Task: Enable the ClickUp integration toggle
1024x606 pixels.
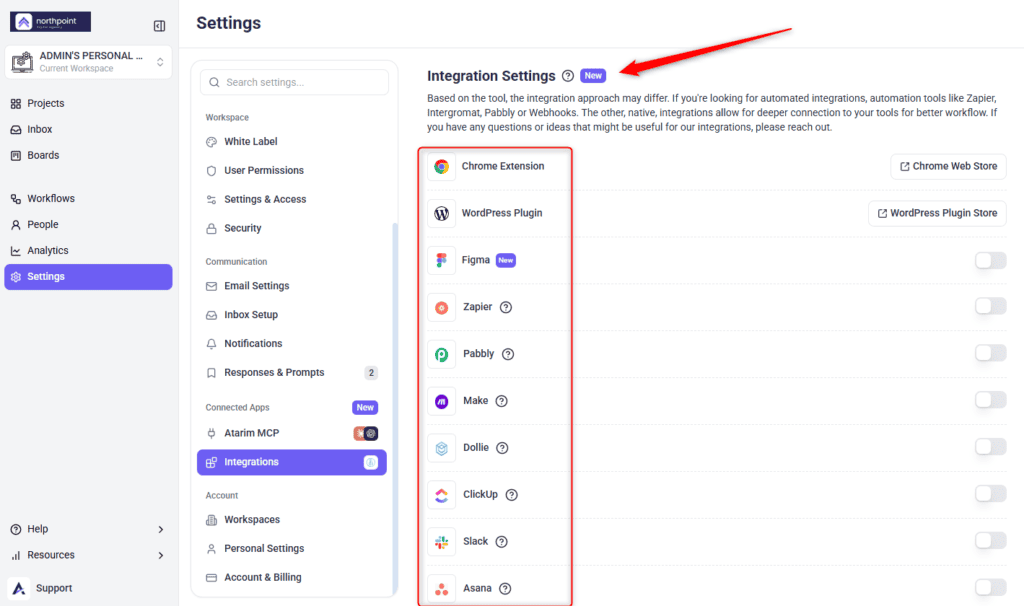Action: [991, 494]
